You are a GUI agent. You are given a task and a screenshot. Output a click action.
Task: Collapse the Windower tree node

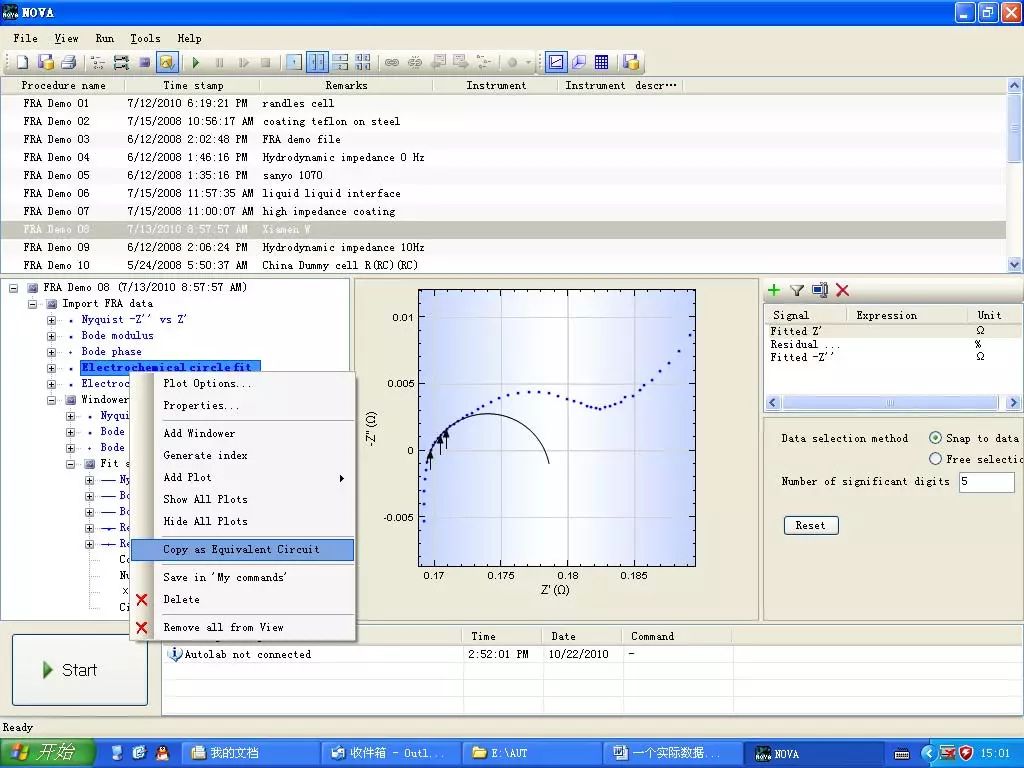click(x=52, y=400)
